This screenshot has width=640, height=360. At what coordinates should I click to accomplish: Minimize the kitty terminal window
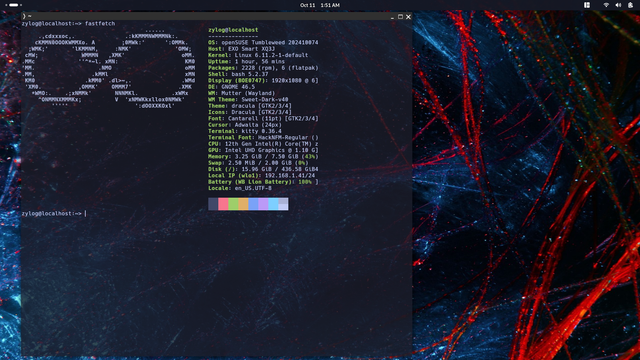(392, 17)
